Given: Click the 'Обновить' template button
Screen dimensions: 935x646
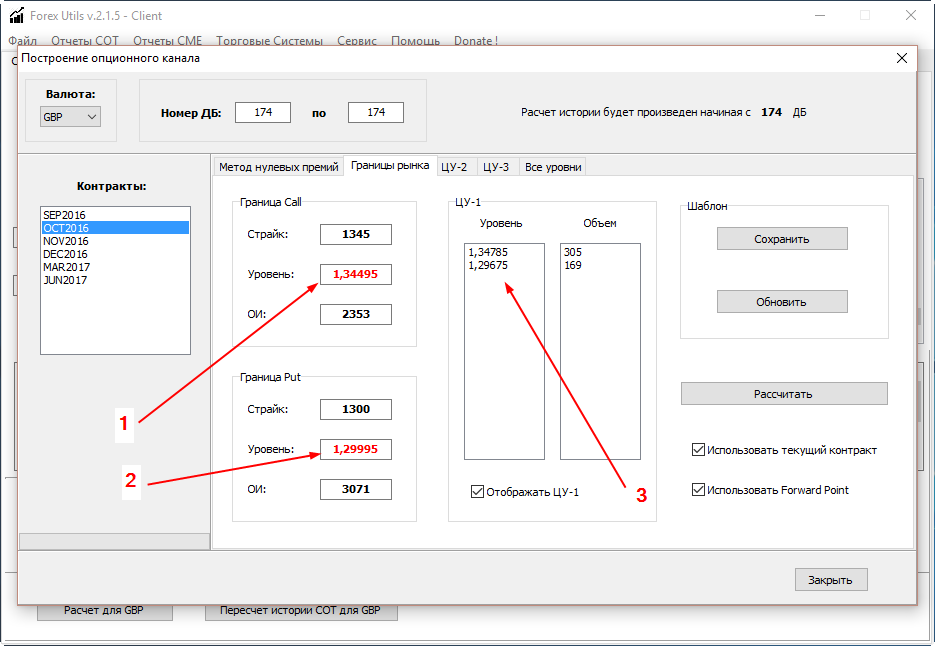Looking at the screenshot, I should coord(782,302).
